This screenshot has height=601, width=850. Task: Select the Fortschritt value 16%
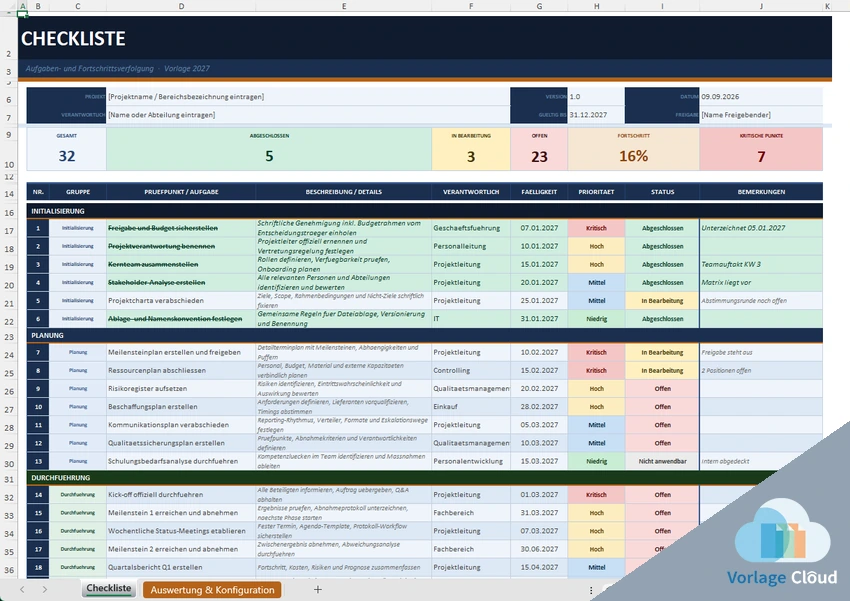coord(634,156)
